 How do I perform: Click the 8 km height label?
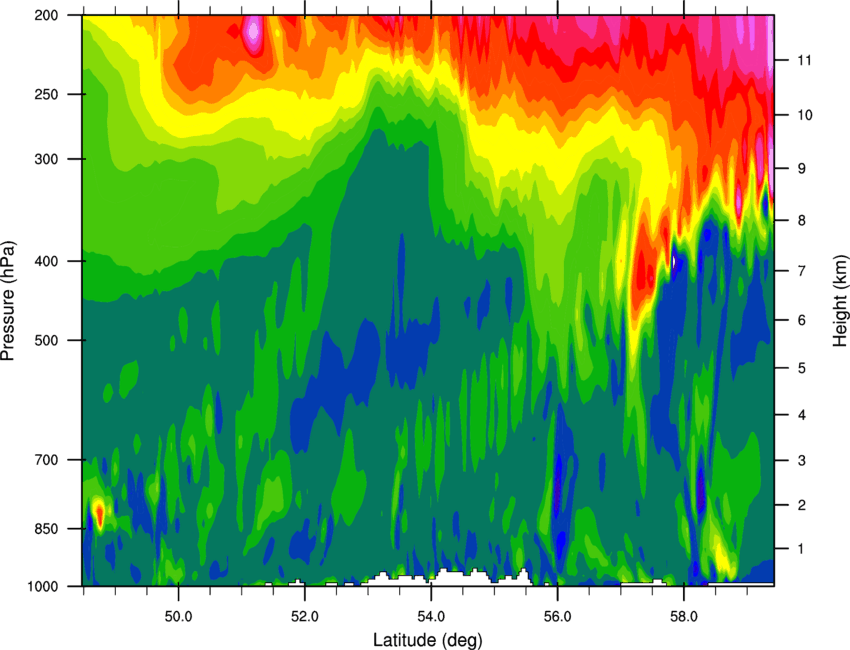pos(801,220)
